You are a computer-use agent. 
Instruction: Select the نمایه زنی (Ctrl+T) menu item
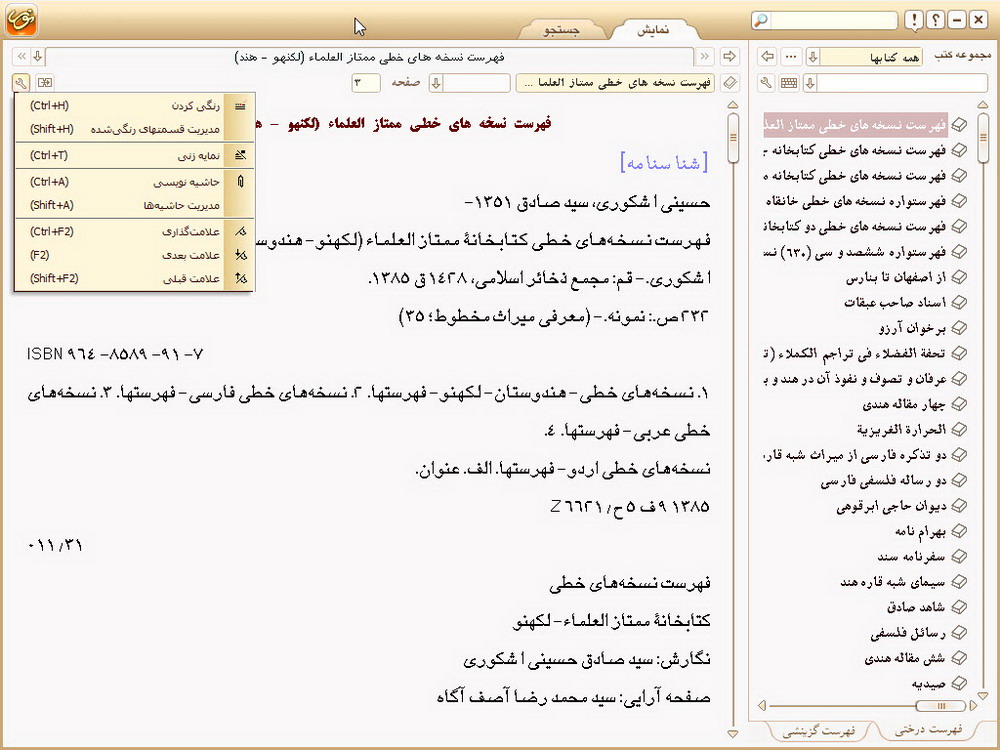tap(135, 155)
